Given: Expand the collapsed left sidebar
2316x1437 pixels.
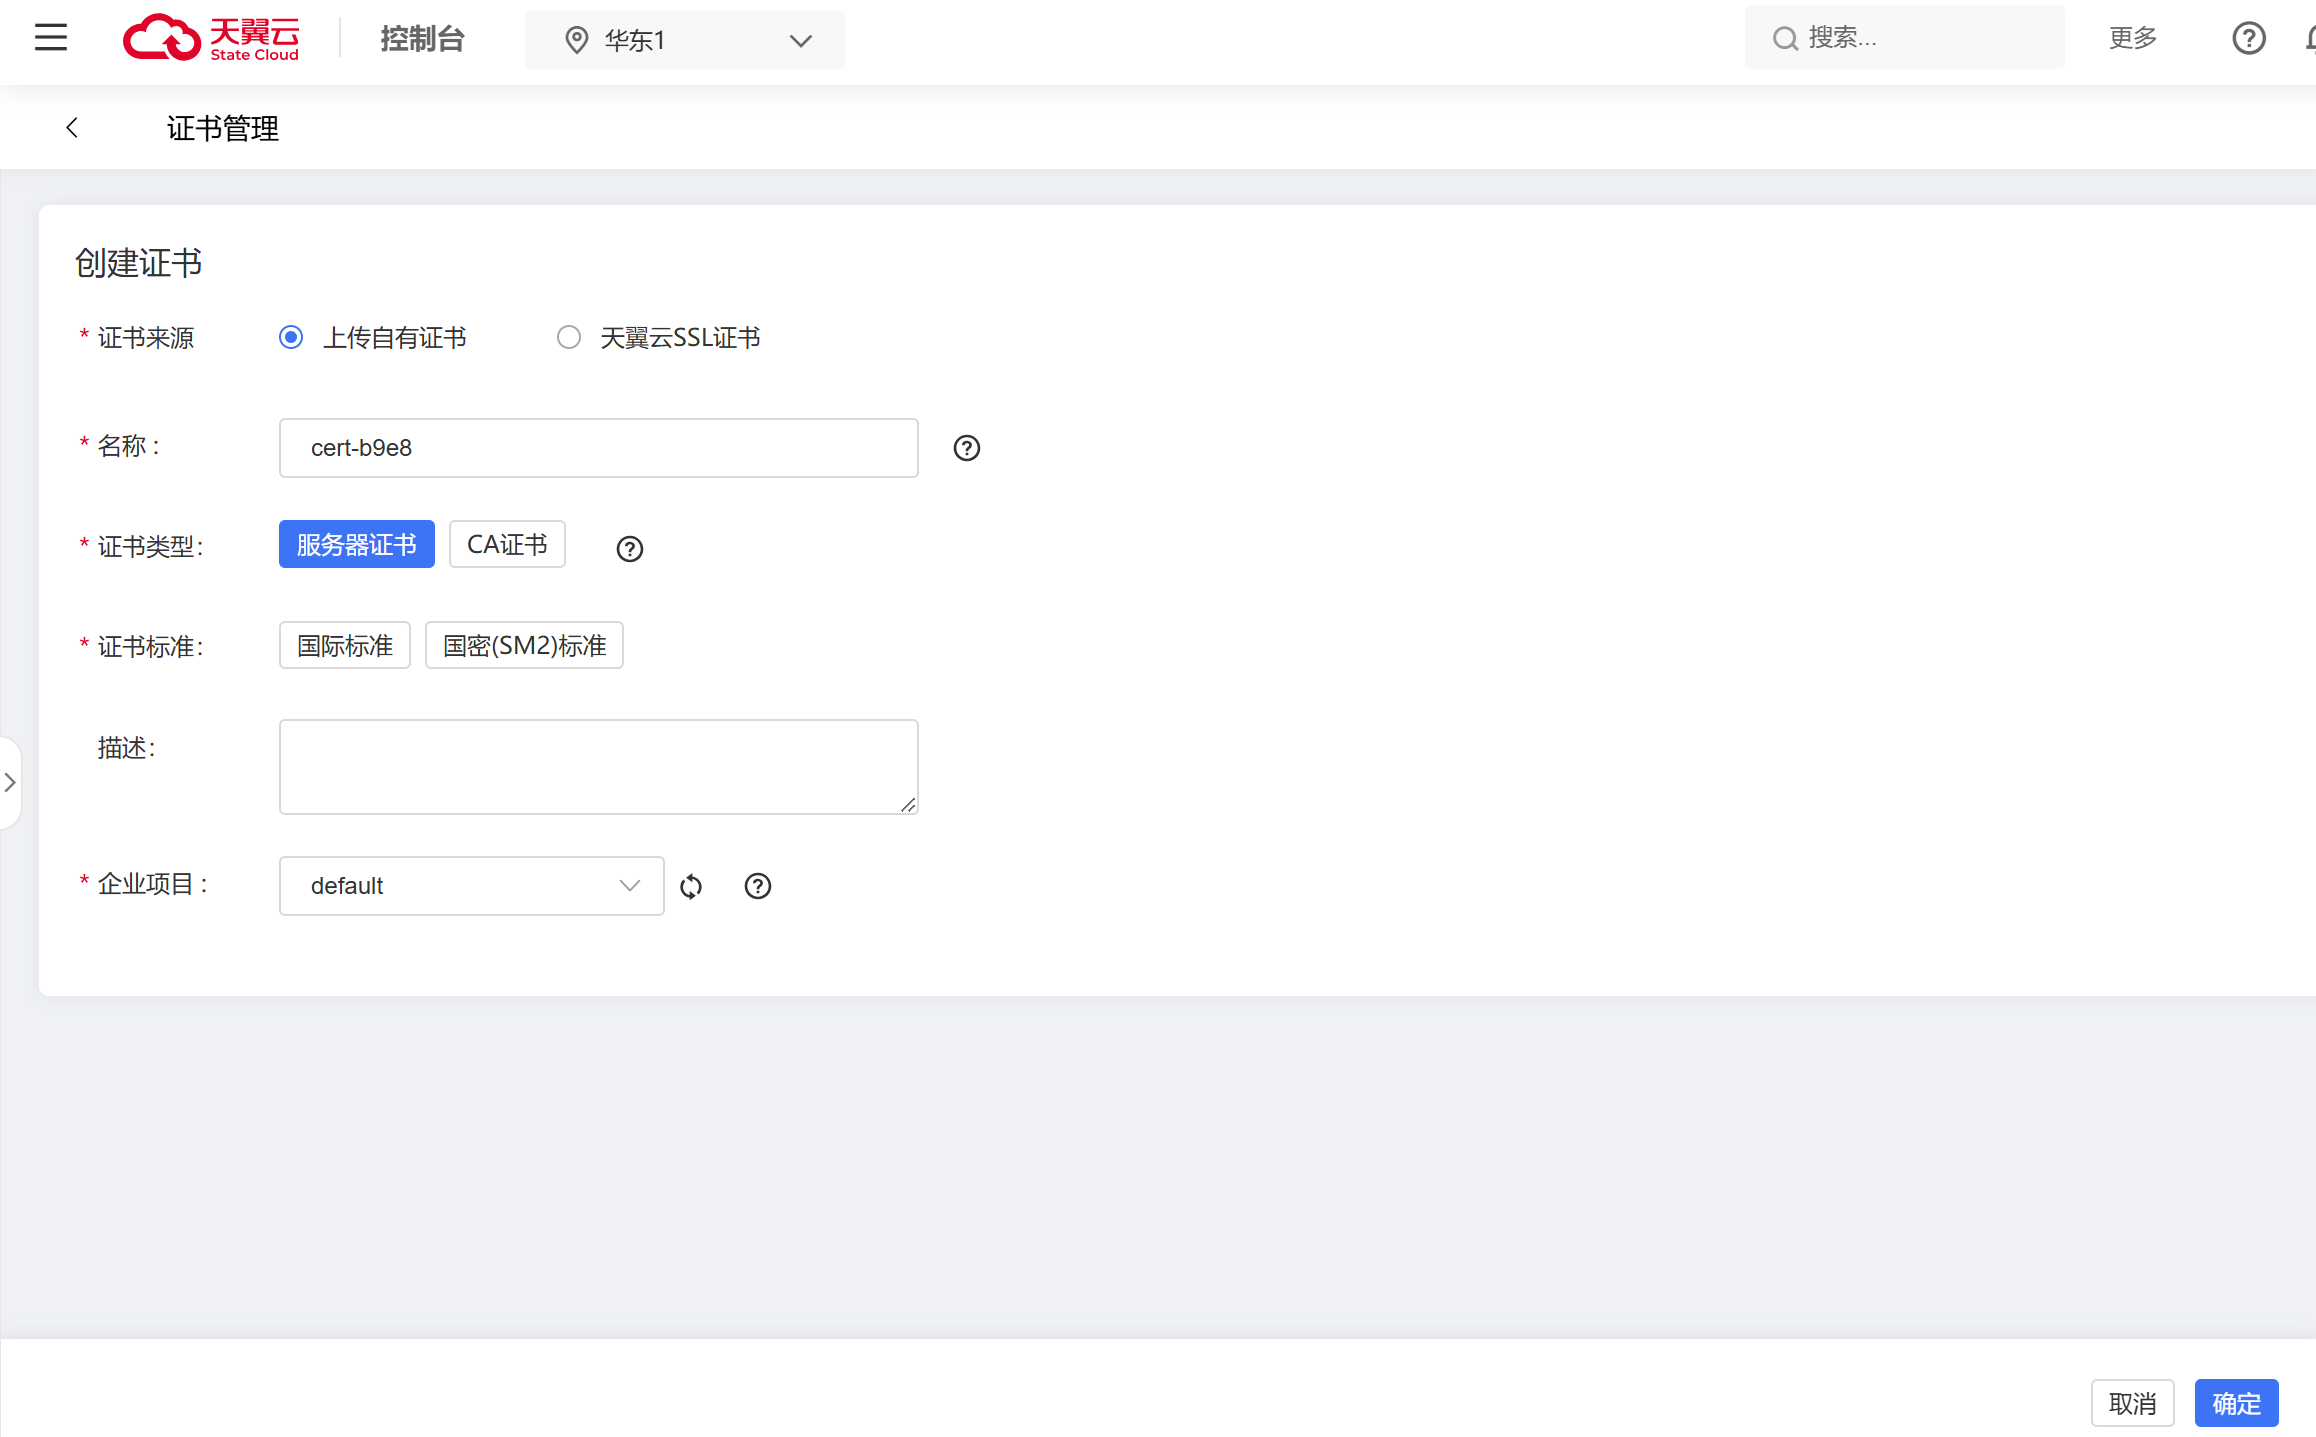Looking at the screenshot, I should (x=10, y=783).
